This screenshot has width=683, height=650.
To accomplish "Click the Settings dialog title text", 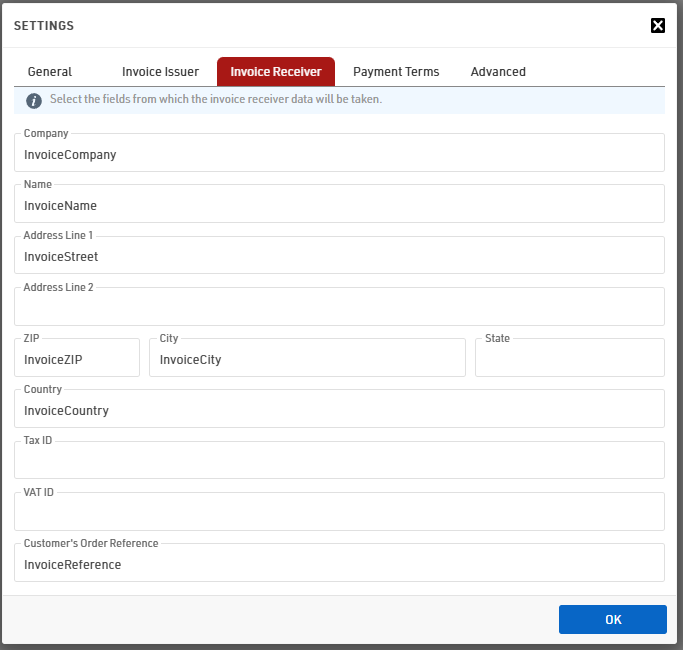I will pyautogui.click(x=44, y=25).
